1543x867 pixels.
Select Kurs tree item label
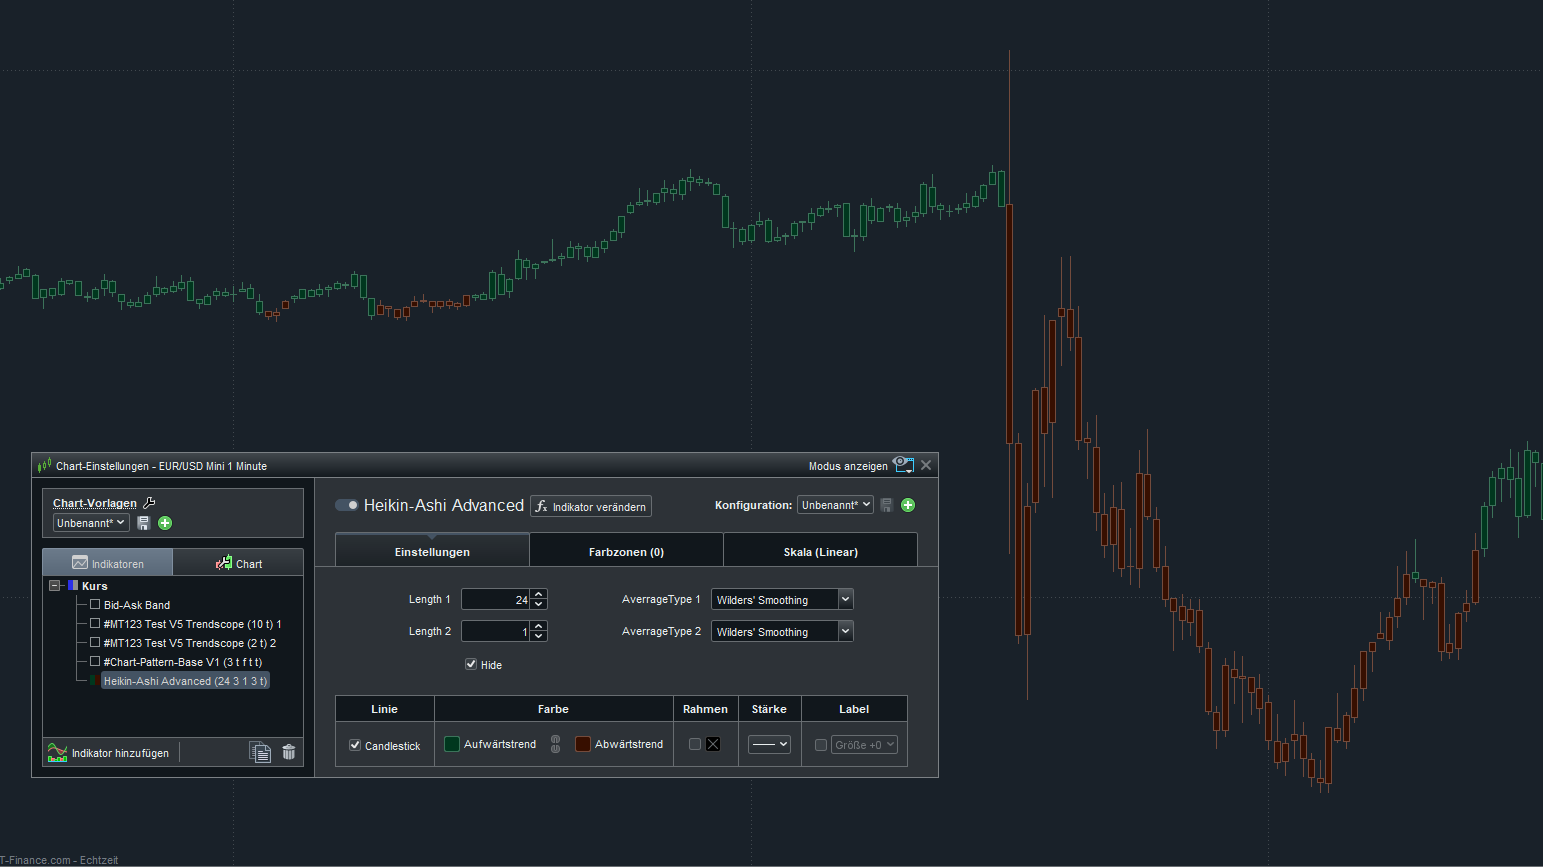(x=95, y=586)
